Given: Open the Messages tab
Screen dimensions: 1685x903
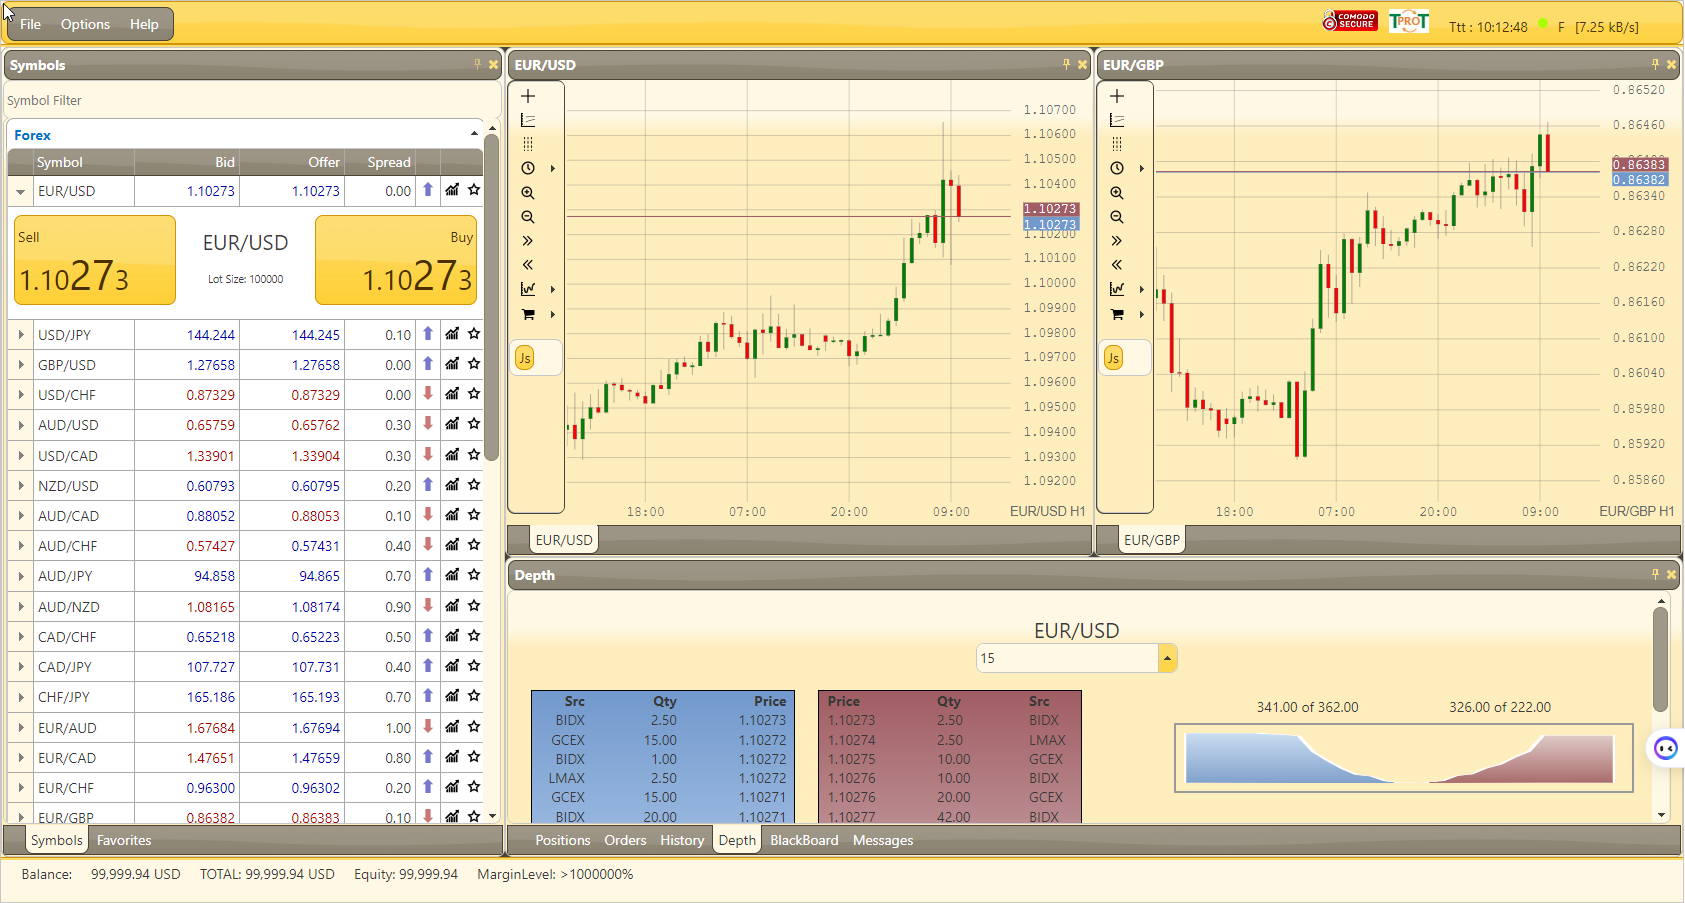Looking at the screenshot, I should 883,840.
